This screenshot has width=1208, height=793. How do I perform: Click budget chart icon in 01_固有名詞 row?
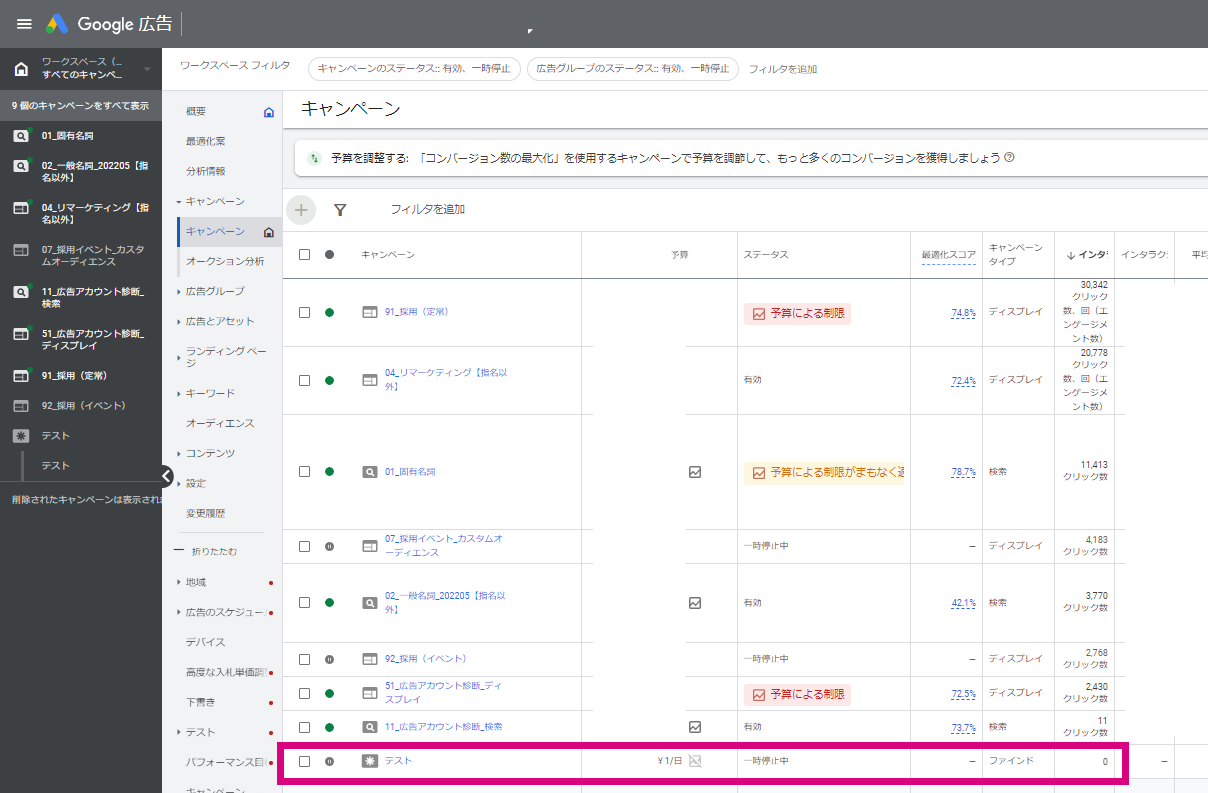click(695, 472)
